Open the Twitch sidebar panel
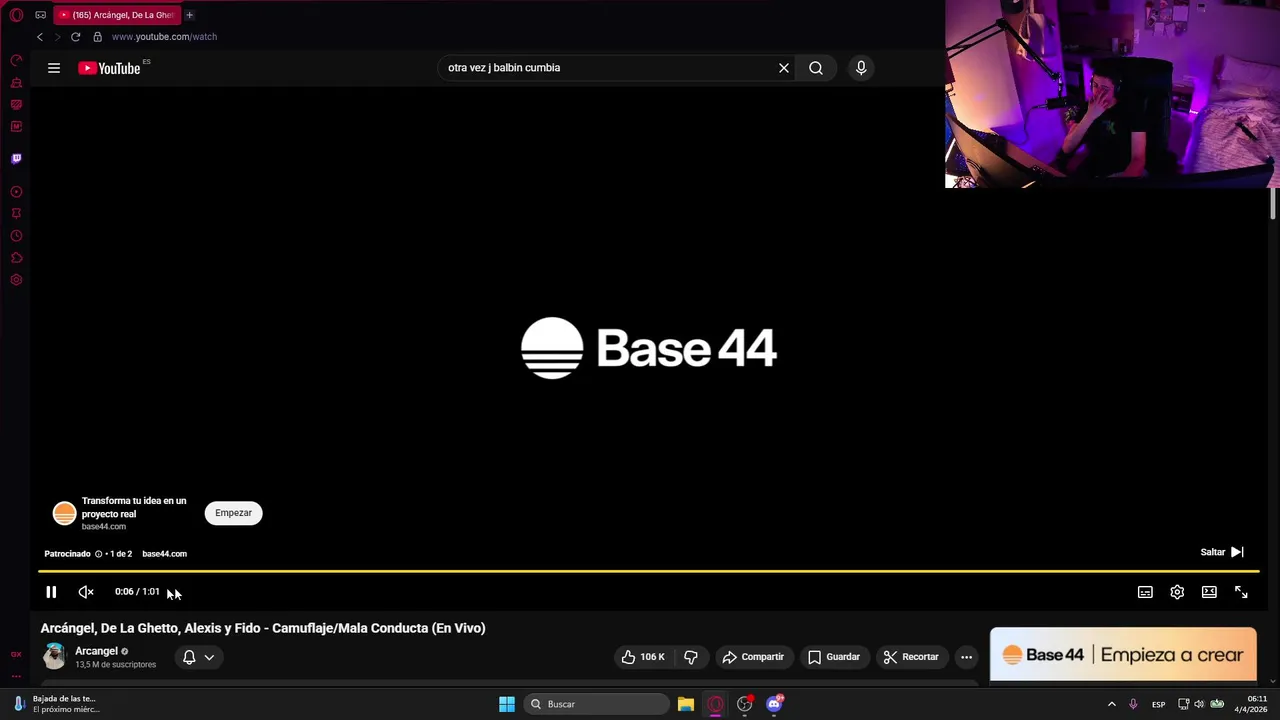The image size is (1280, 720). [x=16, y=159]
